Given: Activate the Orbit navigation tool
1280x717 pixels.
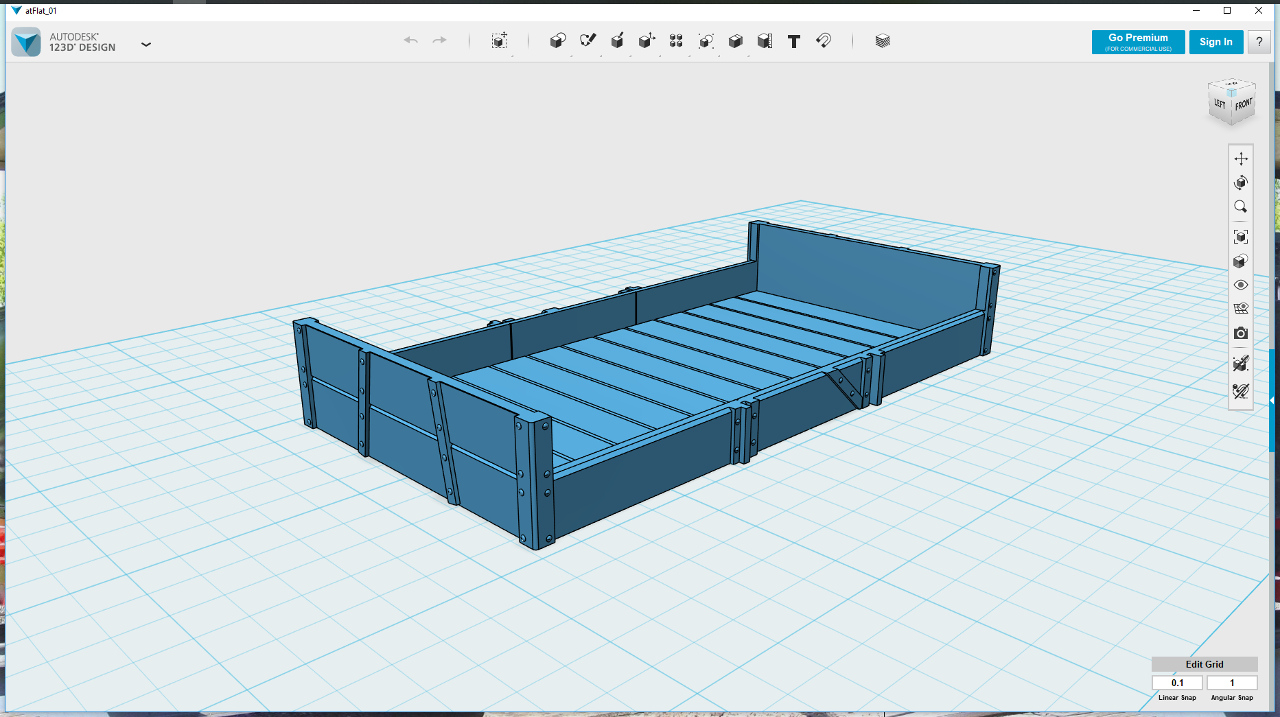Looking at the screenshot, I should pos(1241,183).
